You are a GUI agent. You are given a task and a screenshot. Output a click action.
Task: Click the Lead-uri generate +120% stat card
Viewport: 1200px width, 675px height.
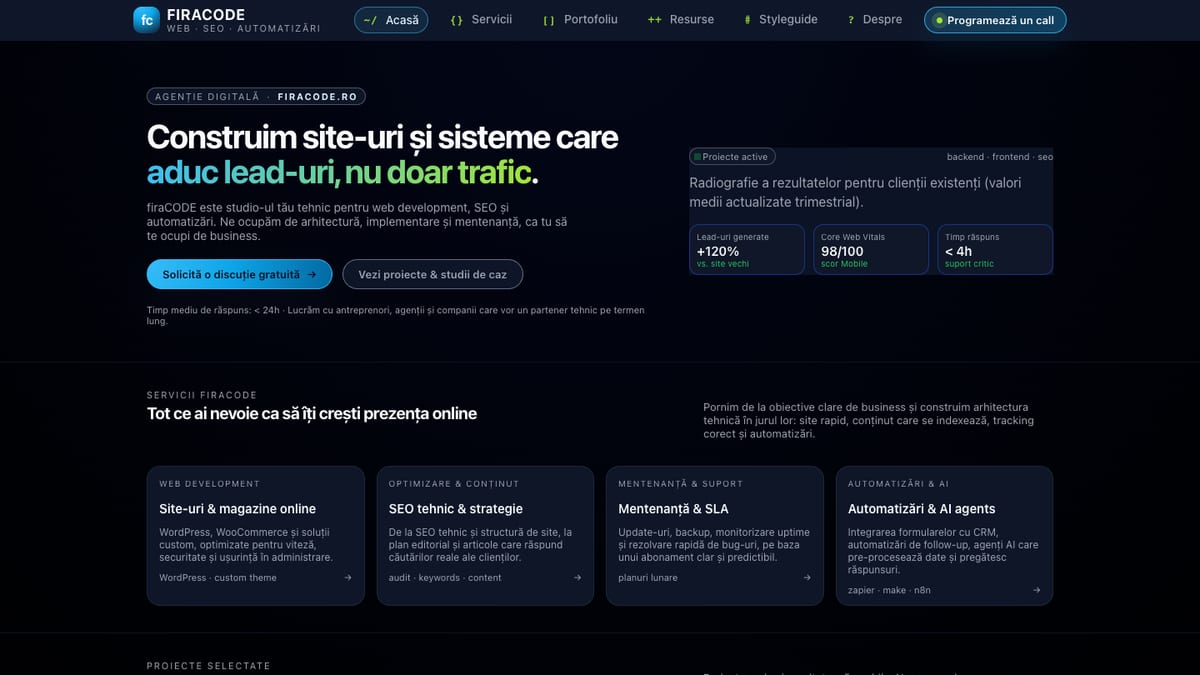point(747,249)
